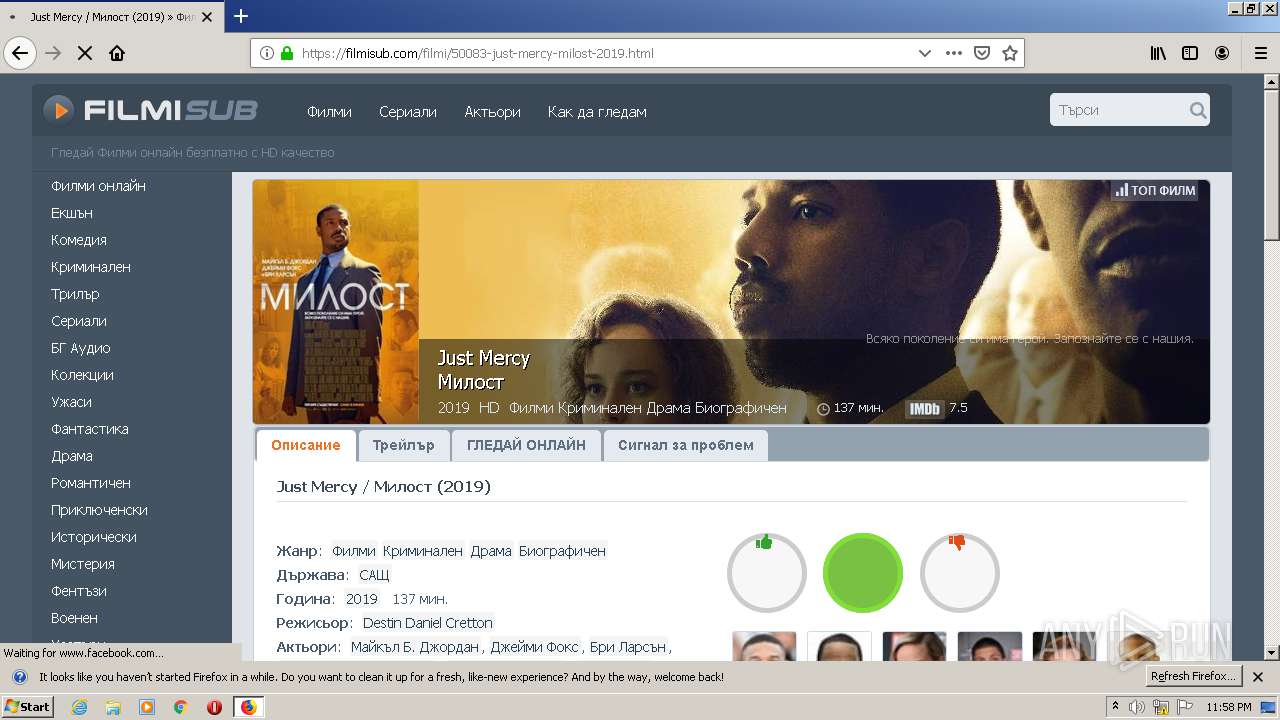The width and height of the screenshot is (1280, 720).
Task: Give a thumbs-up rating
Action: [x=767, y=572]
